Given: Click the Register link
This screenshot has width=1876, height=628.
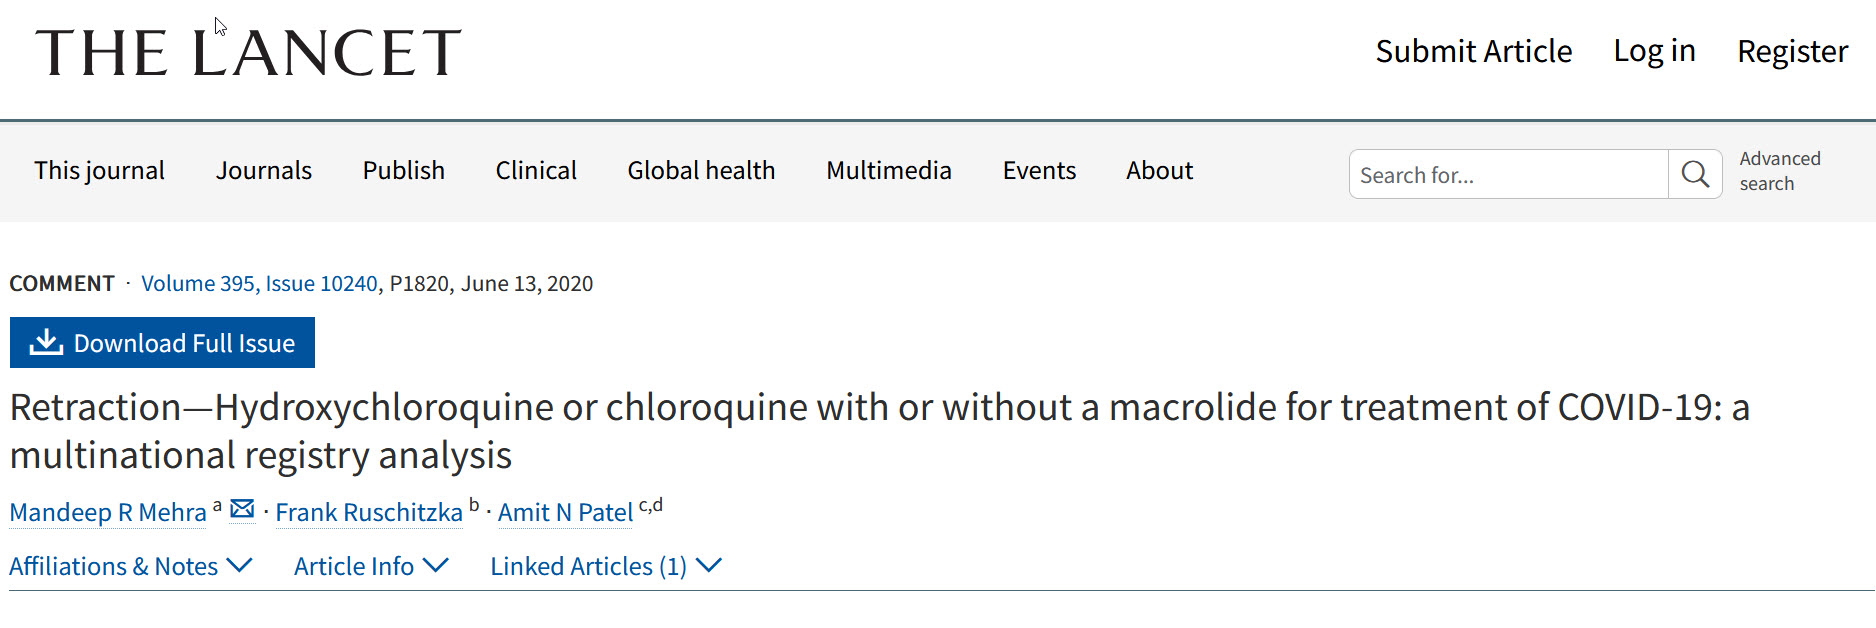Looking at the screenshot, I should 1792,51.
